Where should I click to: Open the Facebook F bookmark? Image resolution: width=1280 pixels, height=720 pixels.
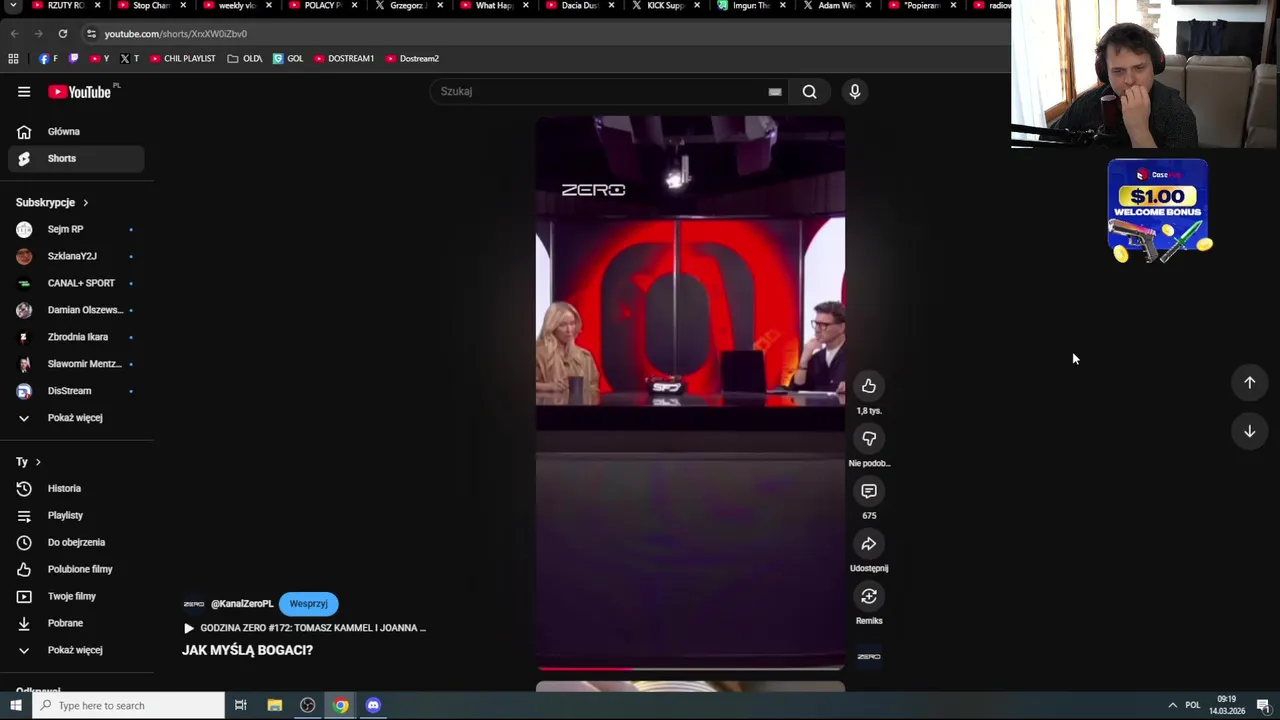click(x=48, y=58)
